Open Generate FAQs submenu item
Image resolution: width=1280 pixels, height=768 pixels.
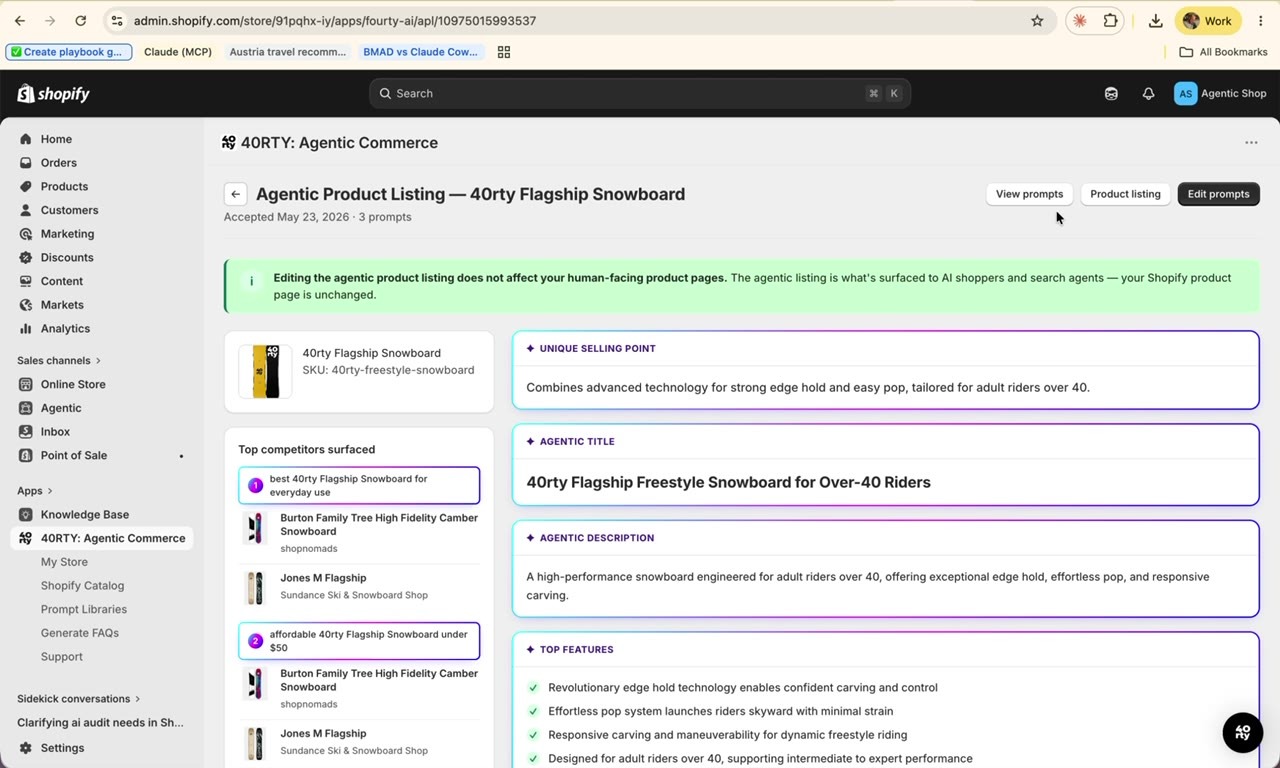tap(79, 633)
